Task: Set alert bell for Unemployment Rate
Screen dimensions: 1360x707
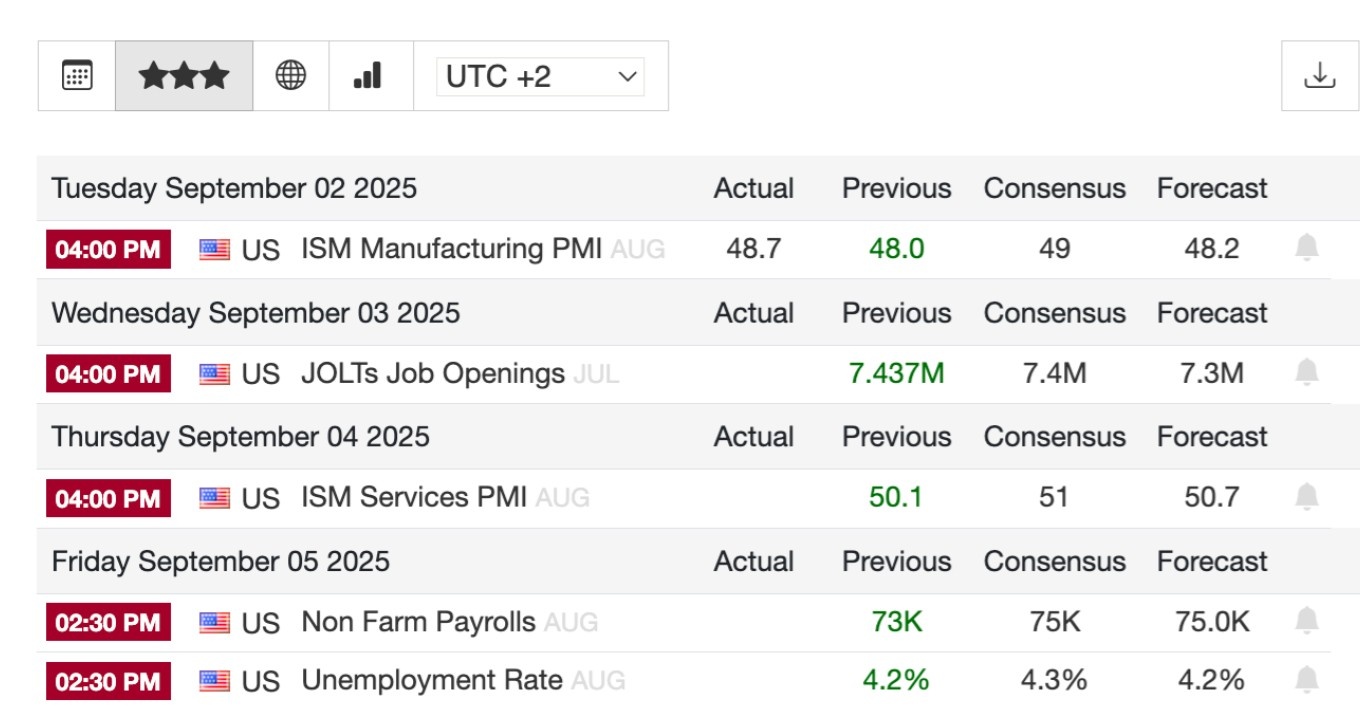Action: click(x=1306, y=681)
